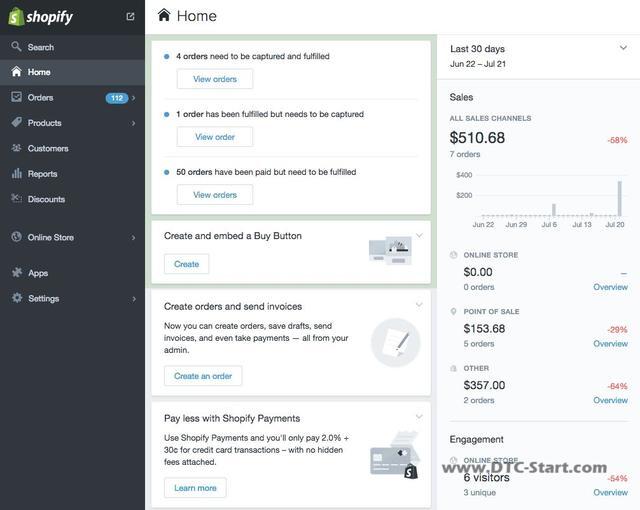Open Point of Sale Overview link
Screen dimensions: 640x510
610,344
